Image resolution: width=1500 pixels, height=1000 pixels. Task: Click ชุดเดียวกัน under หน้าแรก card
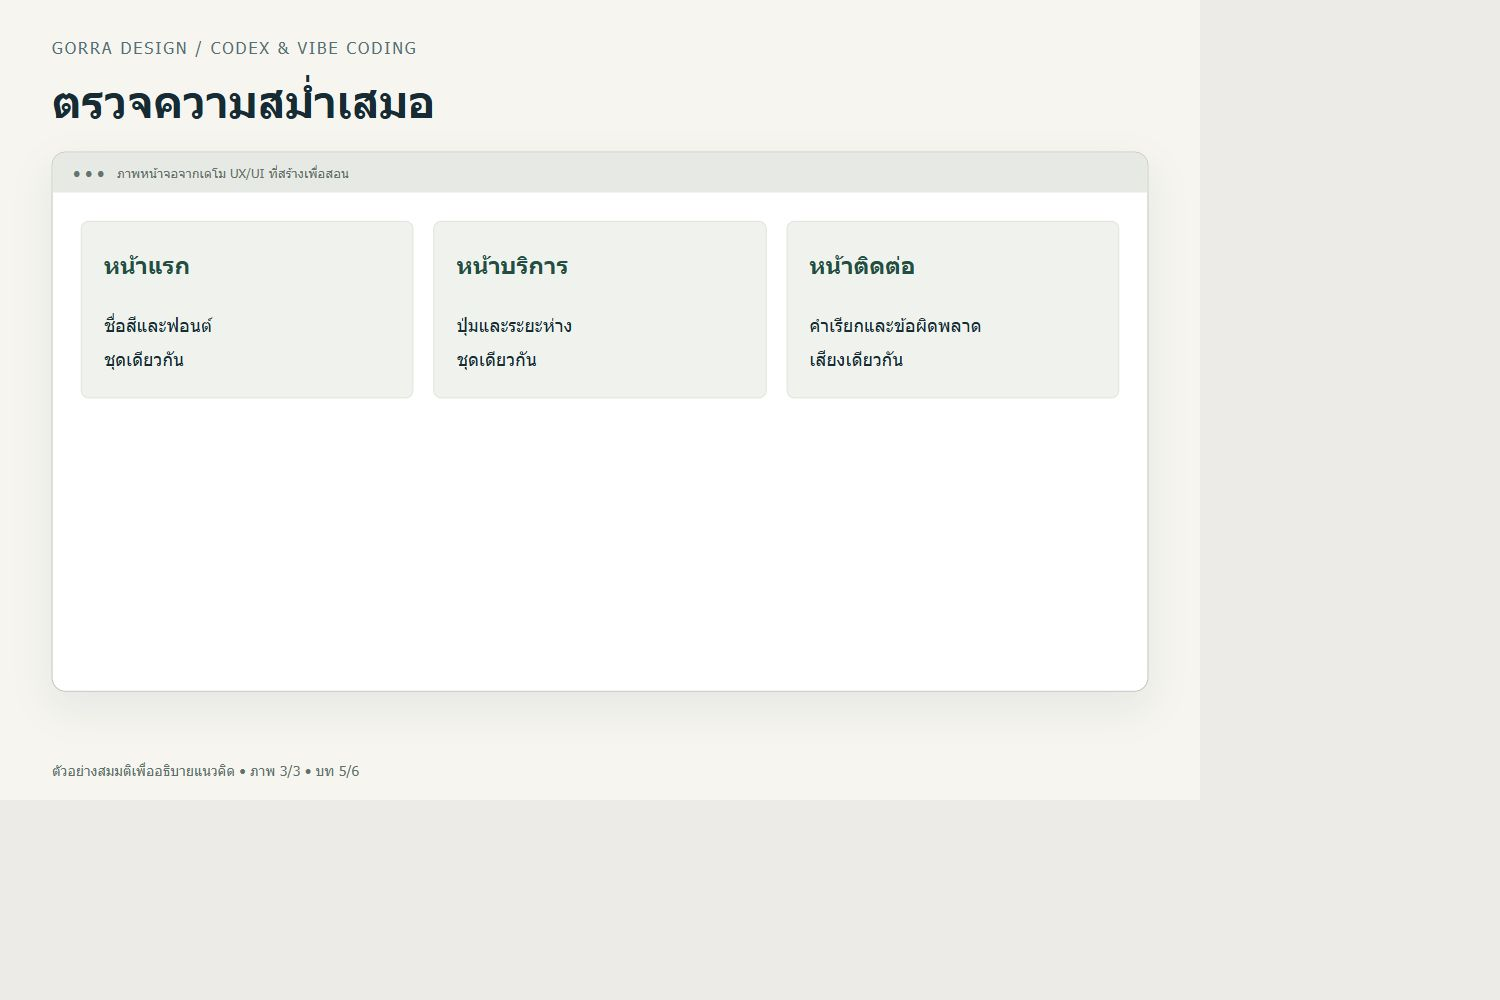pos(144,360)
